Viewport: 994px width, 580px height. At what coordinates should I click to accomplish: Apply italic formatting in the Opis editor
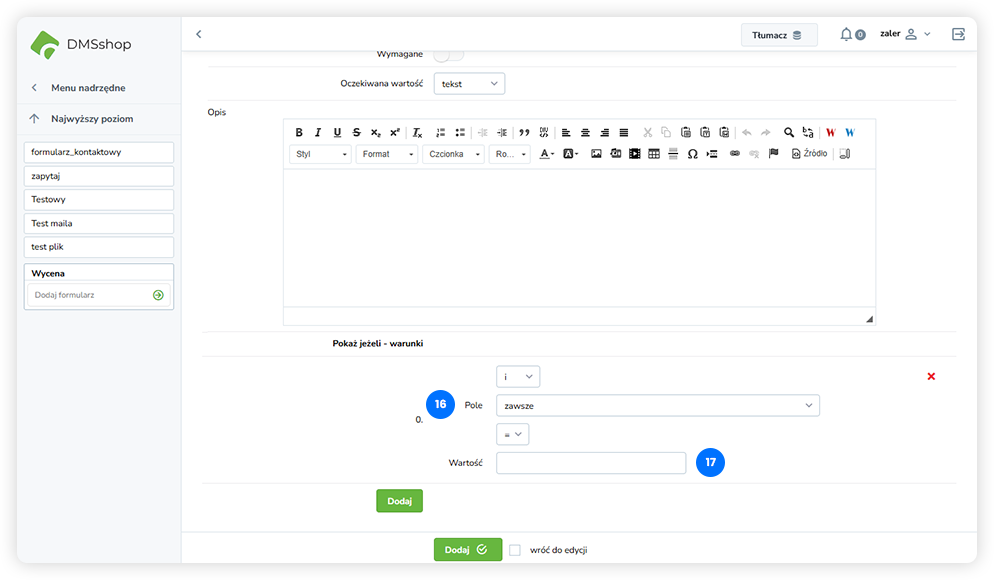click(x=318, y=132)
